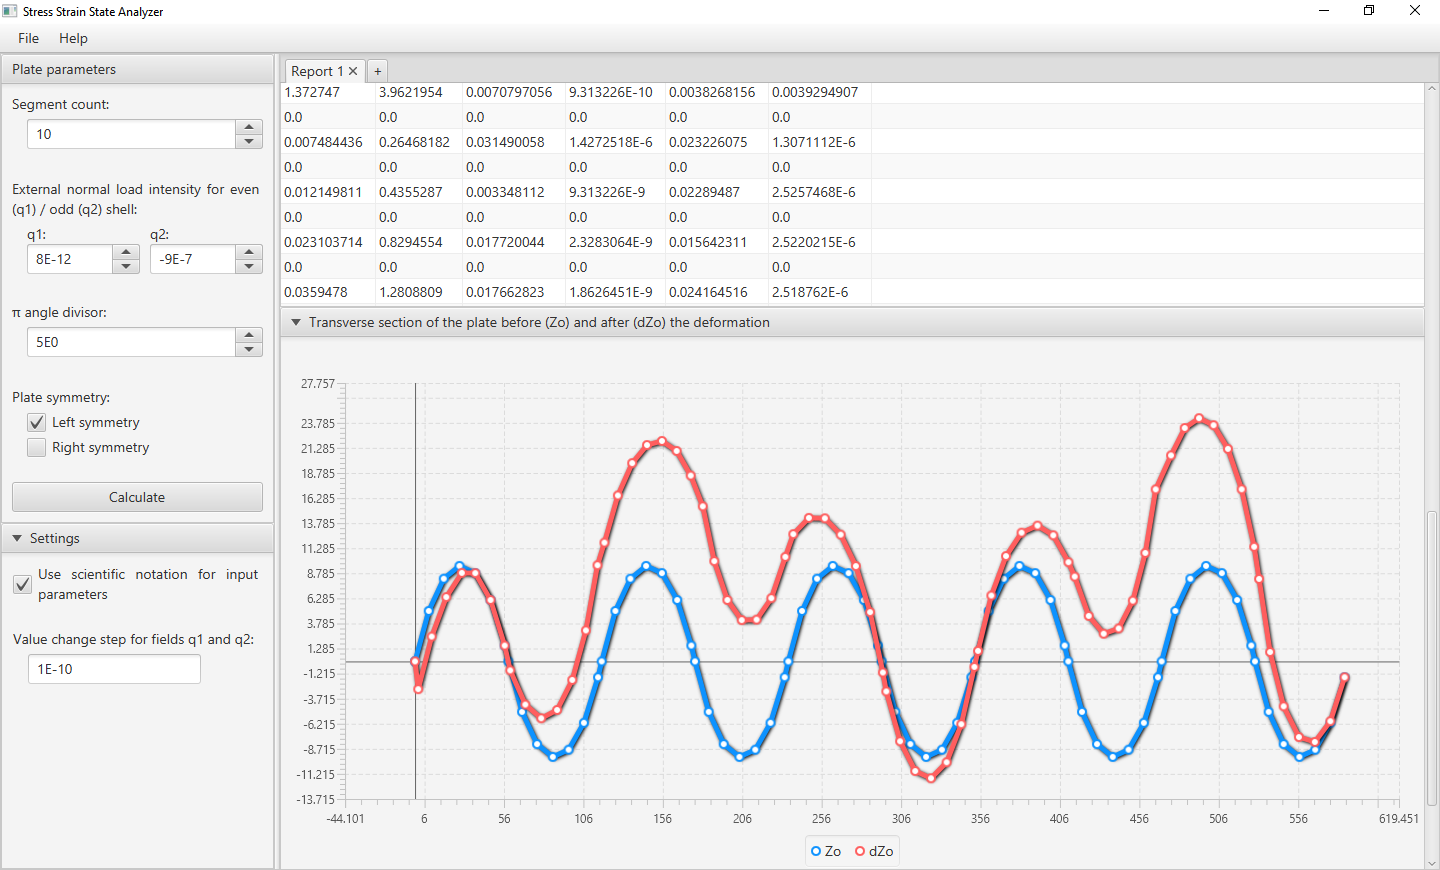Select table cell 0.02289487
The image size is (1440, 870).
(x=716, y=192)
